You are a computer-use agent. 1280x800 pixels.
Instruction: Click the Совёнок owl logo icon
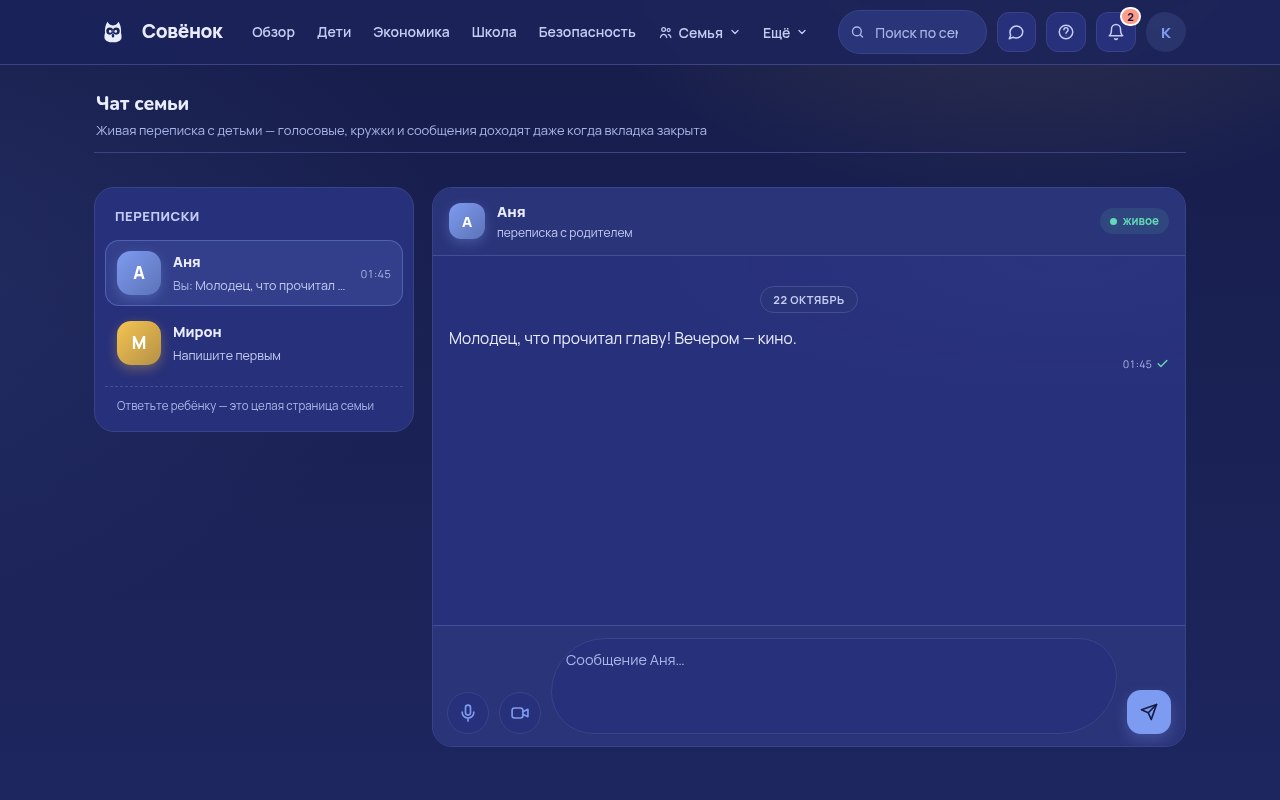click(113, 32)
